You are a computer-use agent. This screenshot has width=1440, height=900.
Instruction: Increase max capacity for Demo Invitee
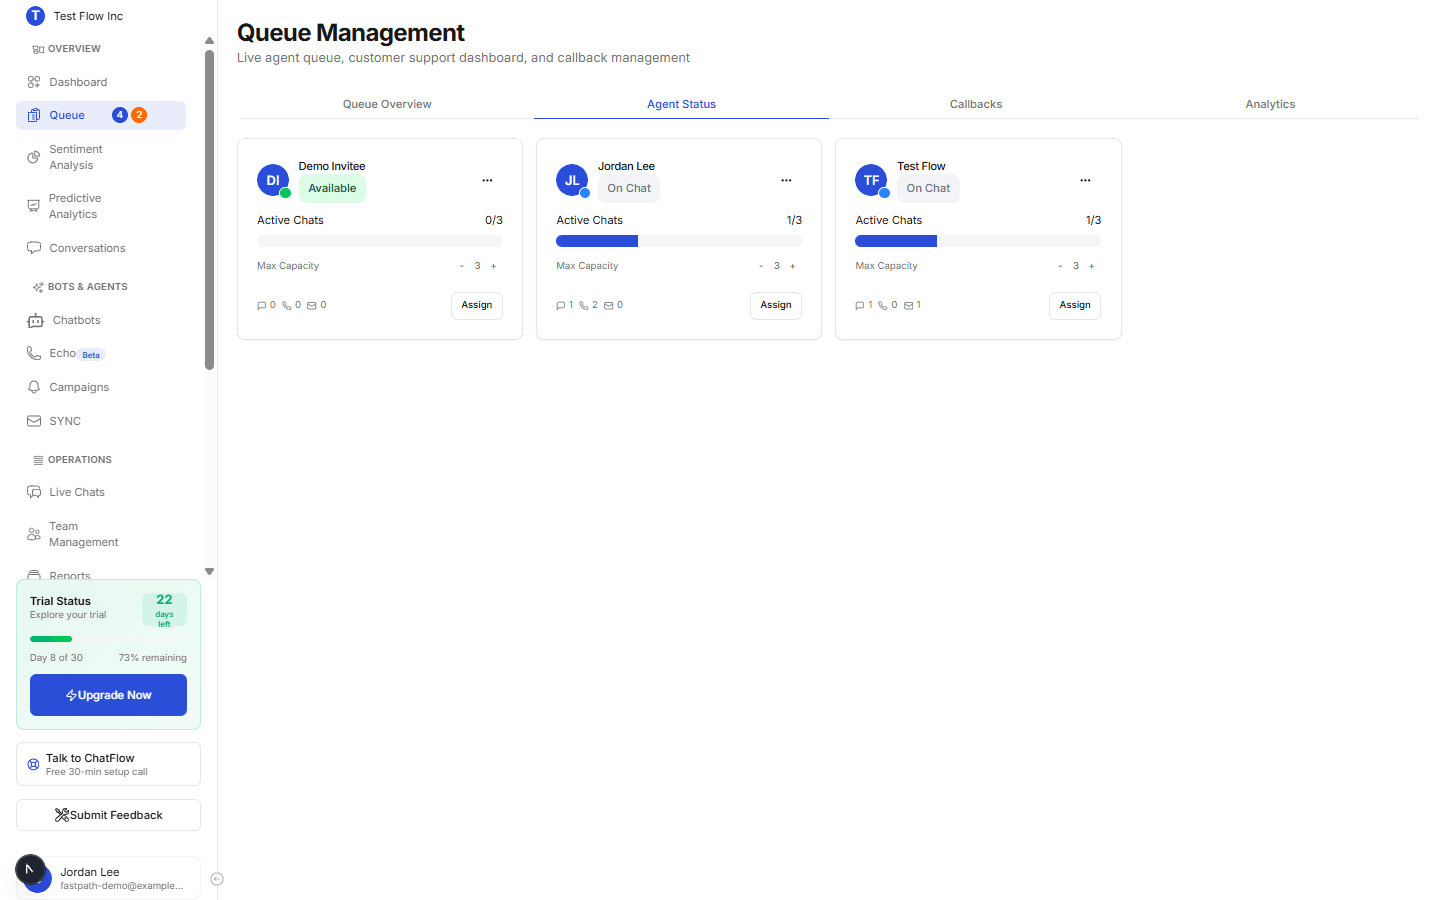(x=494, y=266)
